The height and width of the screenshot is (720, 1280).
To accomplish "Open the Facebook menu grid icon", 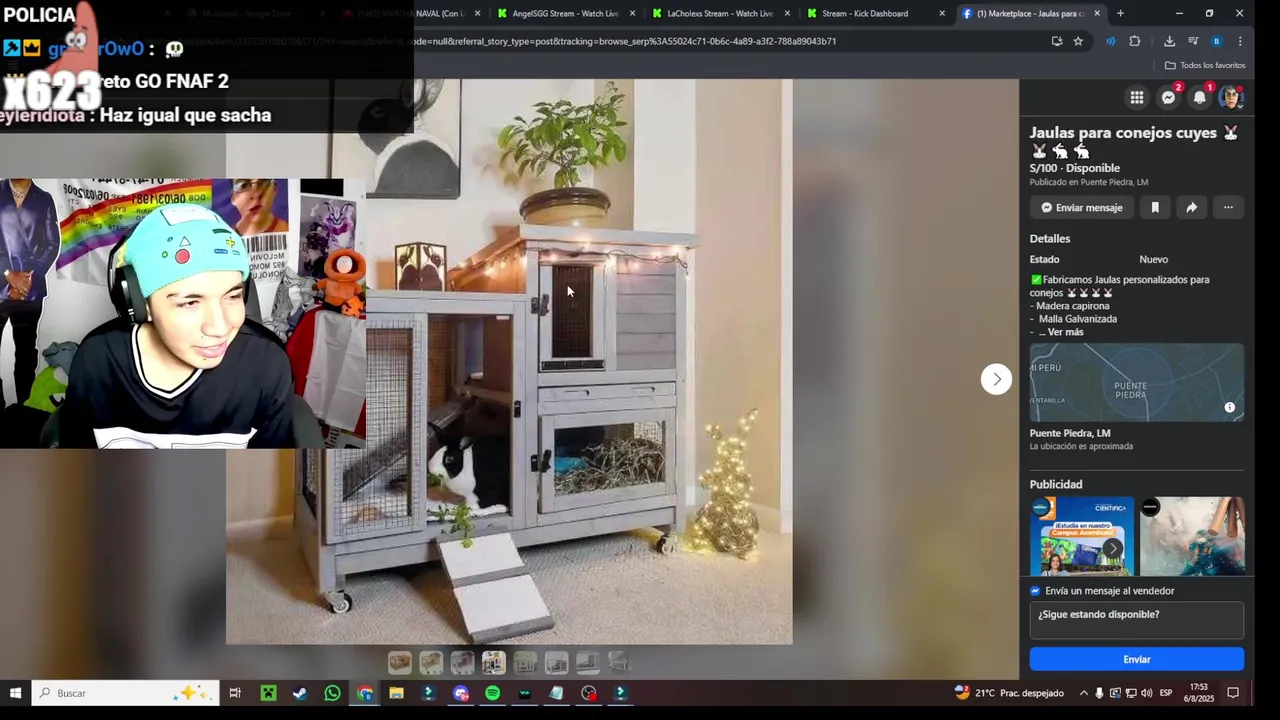I will (x=1137, y=97).
